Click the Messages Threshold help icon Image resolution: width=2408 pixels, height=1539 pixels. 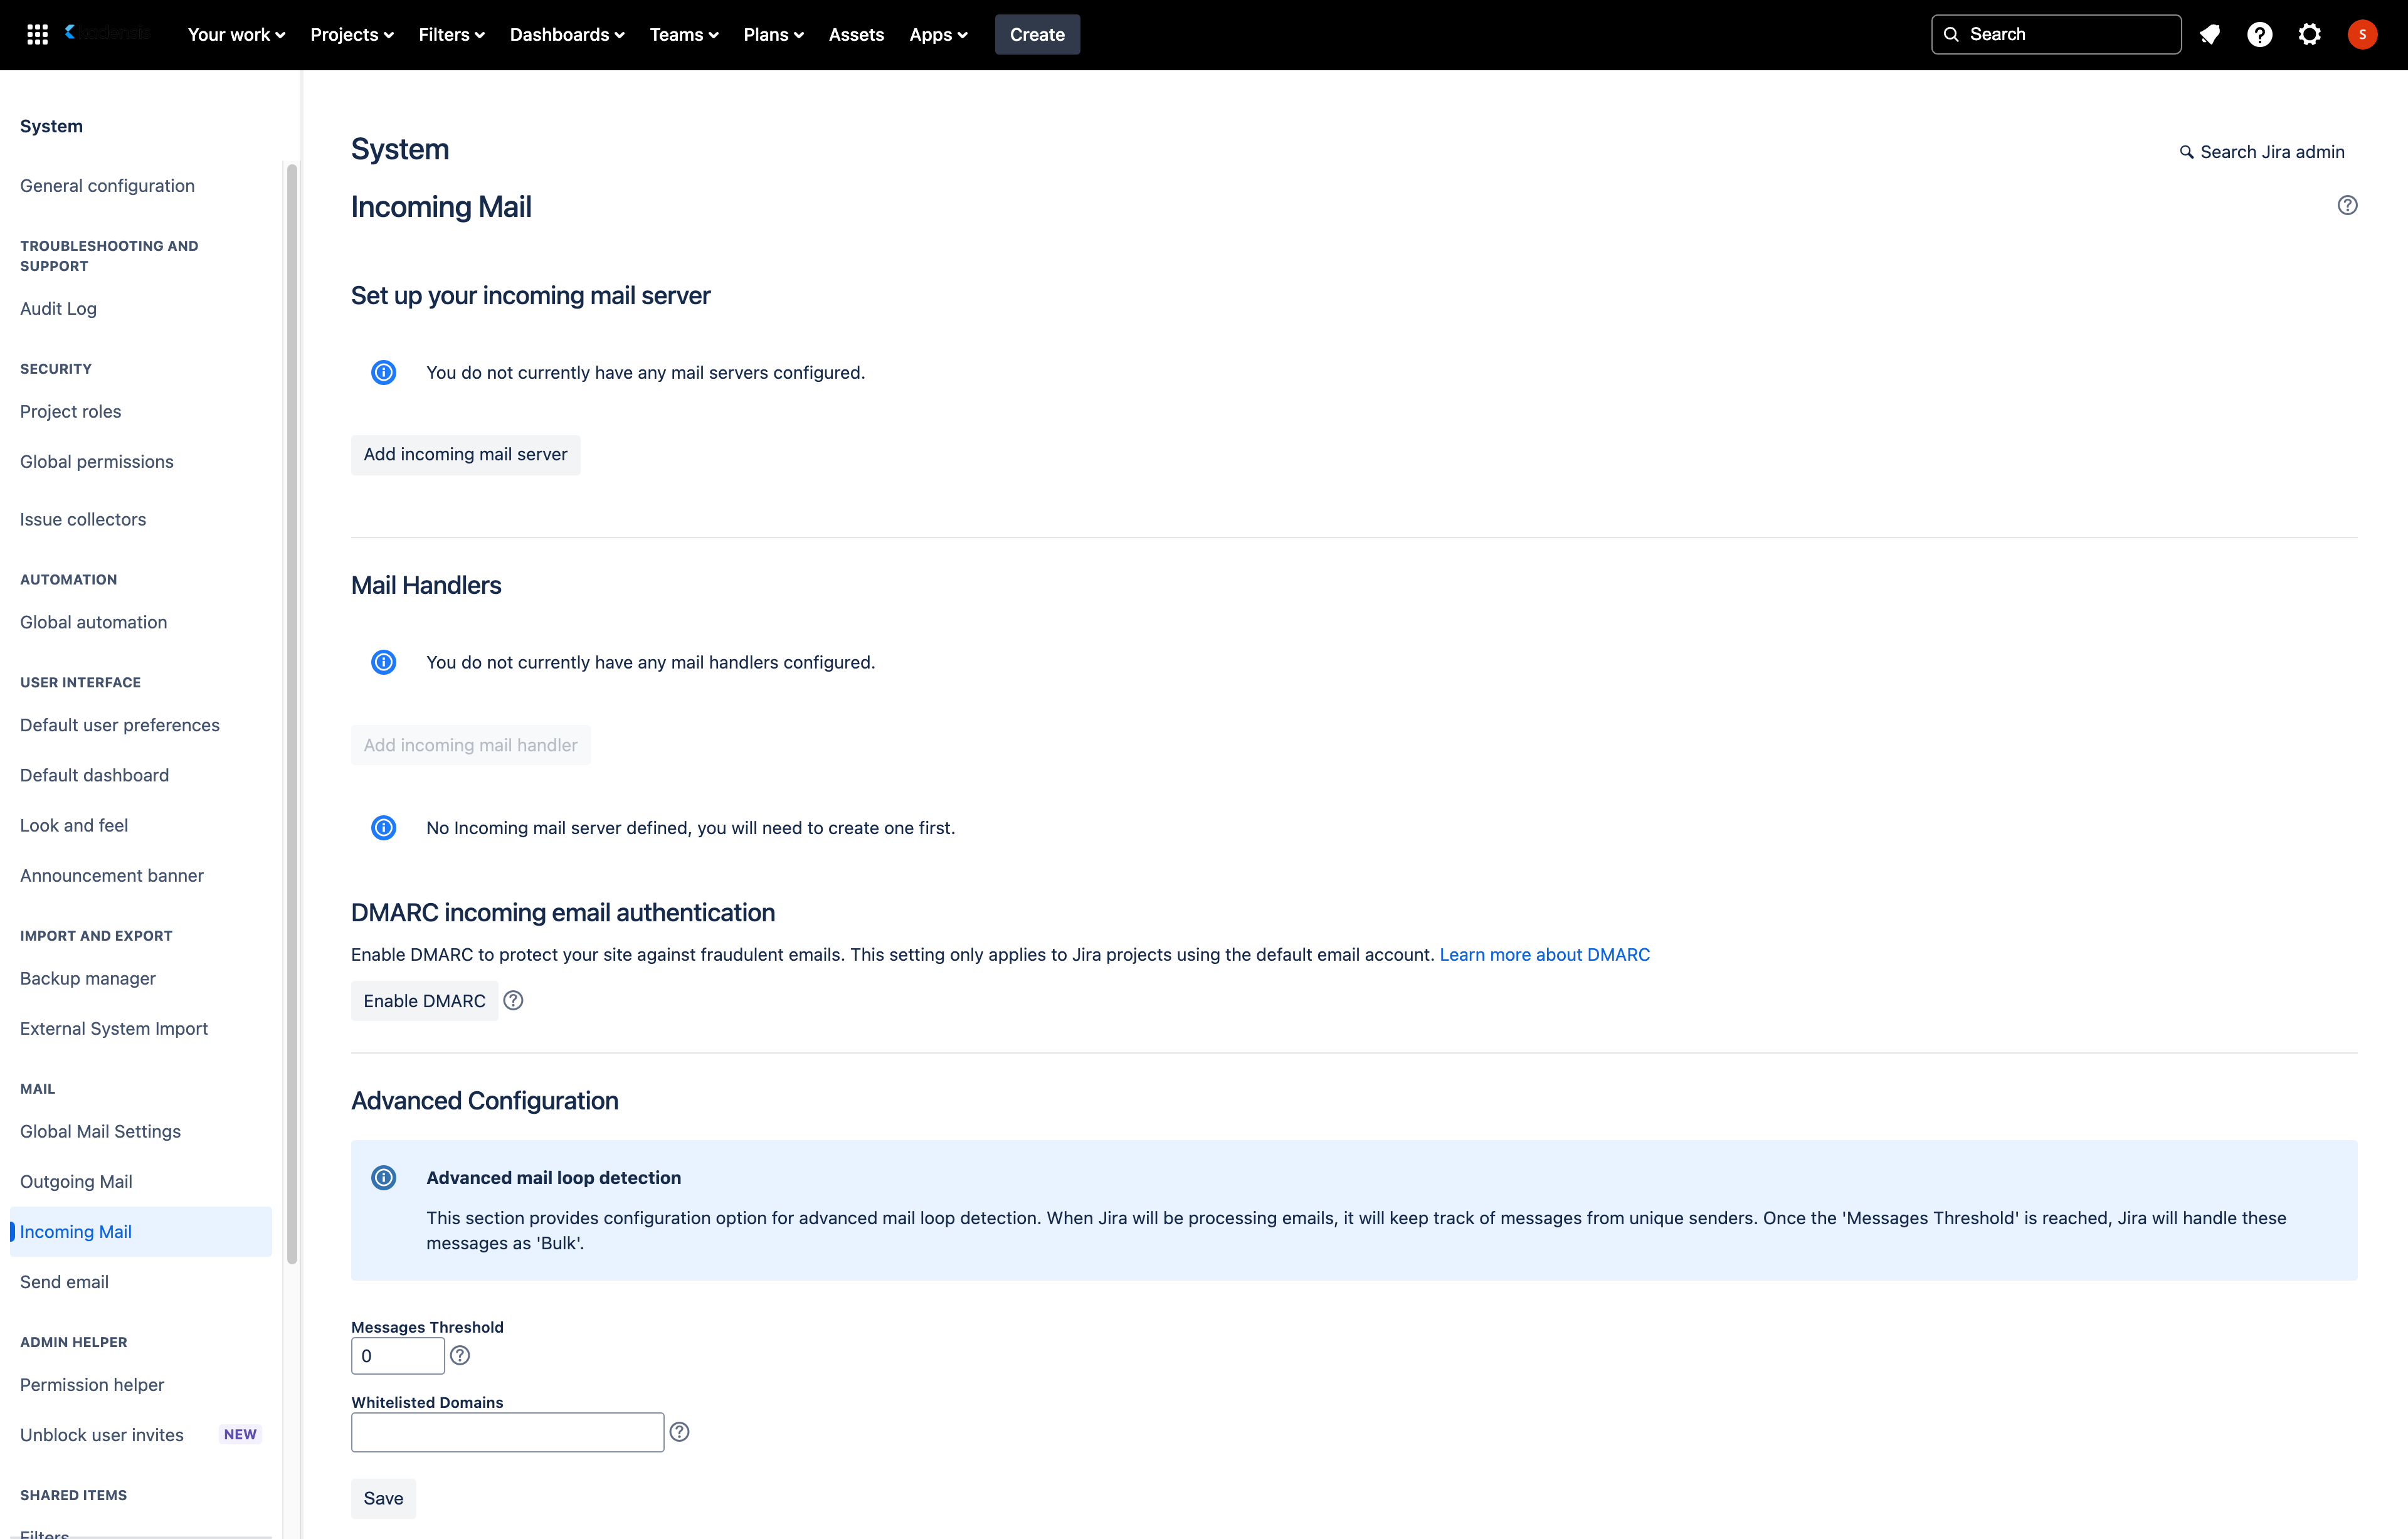tap(460, 1355)
